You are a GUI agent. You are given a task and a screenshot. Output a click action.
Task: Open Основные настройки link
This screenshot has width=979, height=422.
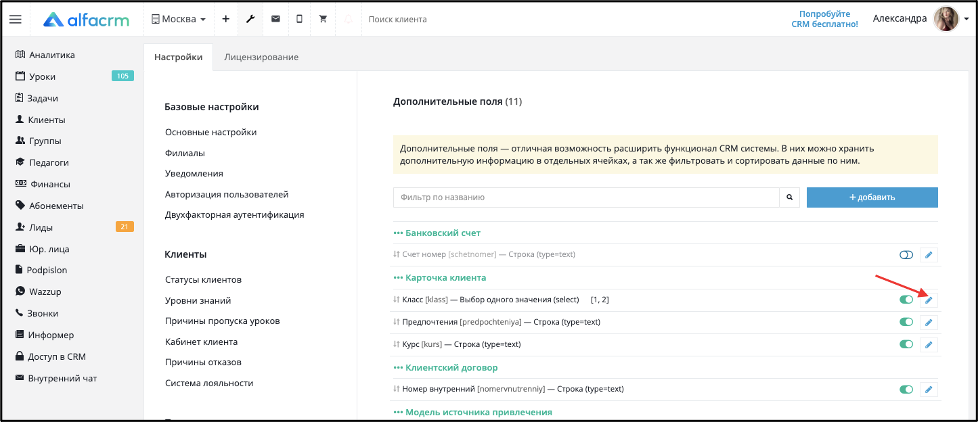(210, 132)
